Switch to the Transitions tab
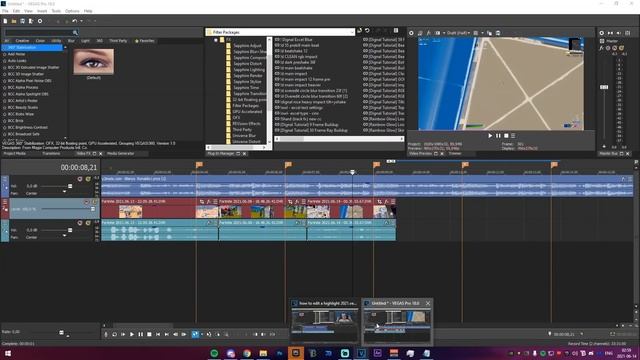This screenshot has height=360, width=640. click(51, 153)
